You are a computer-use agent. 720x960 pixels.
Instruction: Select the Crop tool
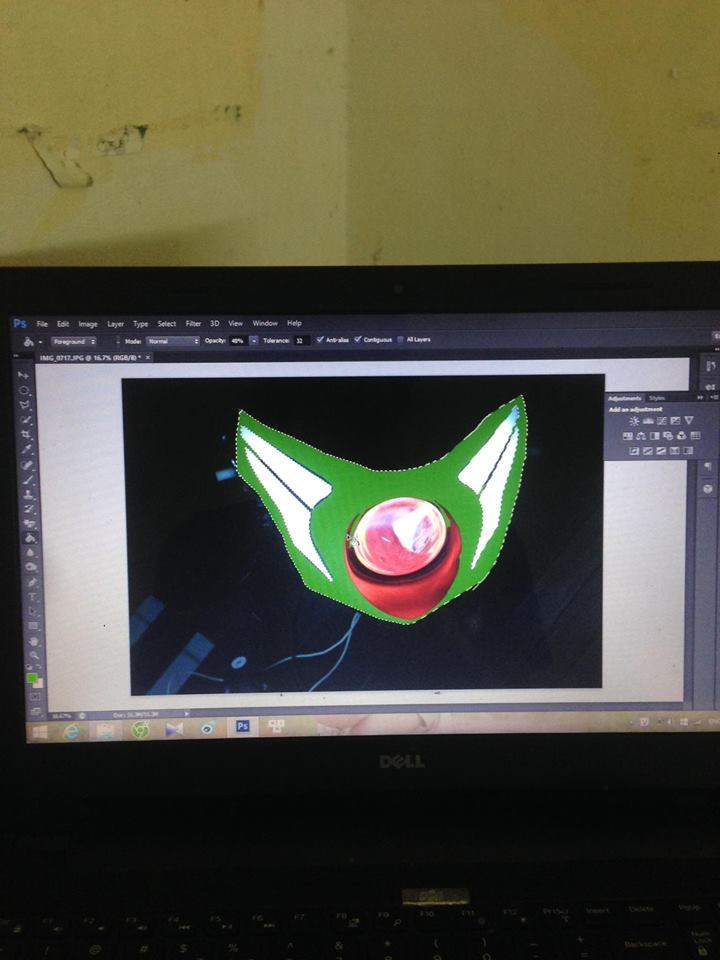(26, 433)
